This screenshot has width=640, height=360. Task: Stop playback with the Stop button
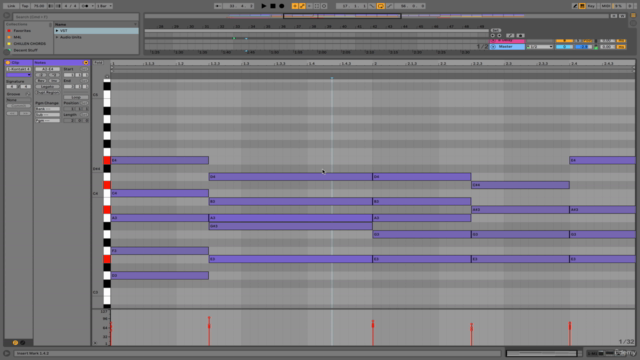[x=273, y=6]
